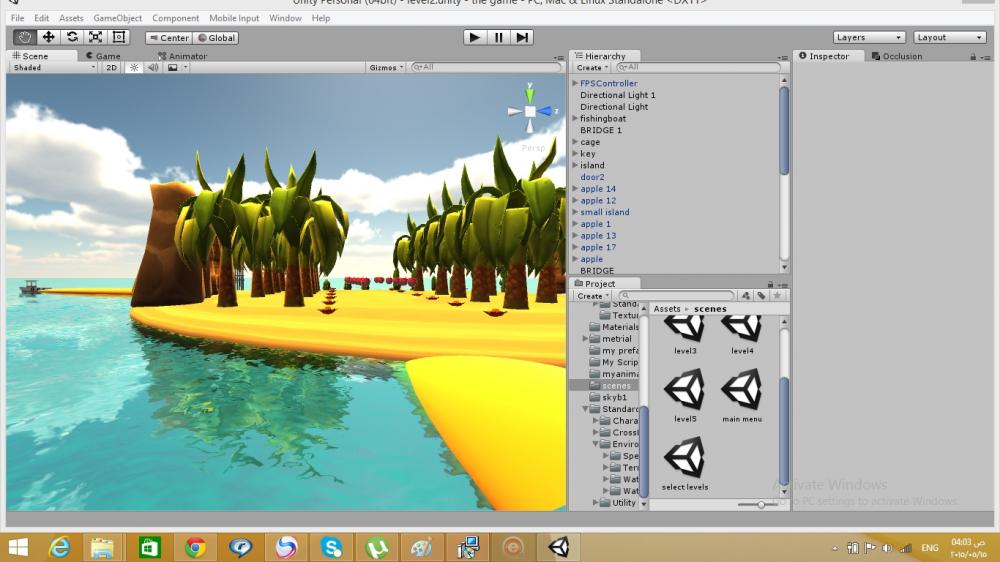Open the Shaded draw mode dropdown

[x=54, y=68]
